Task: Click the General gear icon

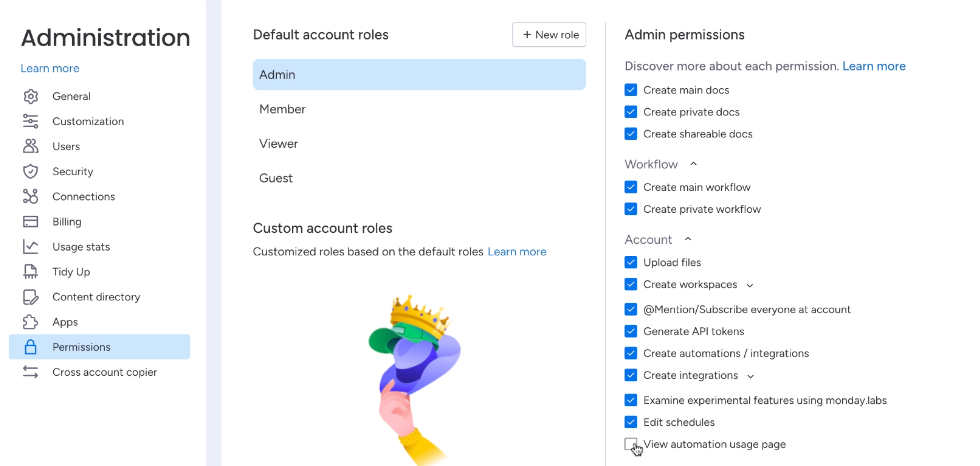Action: pyautogui.click(x=31, y=96)
